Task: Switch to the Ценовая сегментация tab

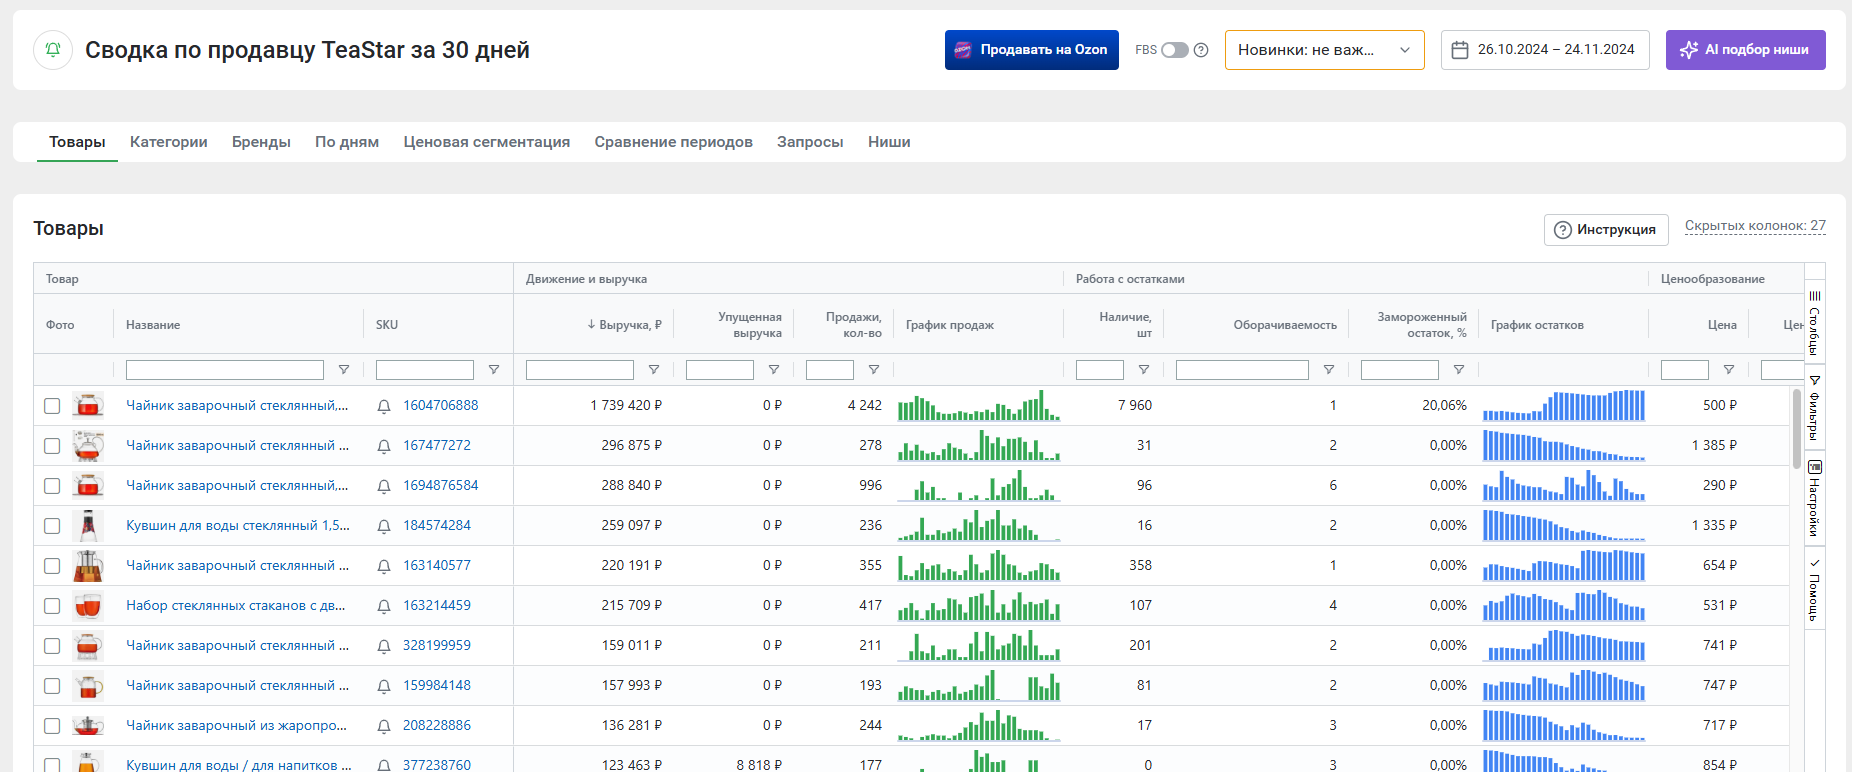Action: tap(487, 142)
